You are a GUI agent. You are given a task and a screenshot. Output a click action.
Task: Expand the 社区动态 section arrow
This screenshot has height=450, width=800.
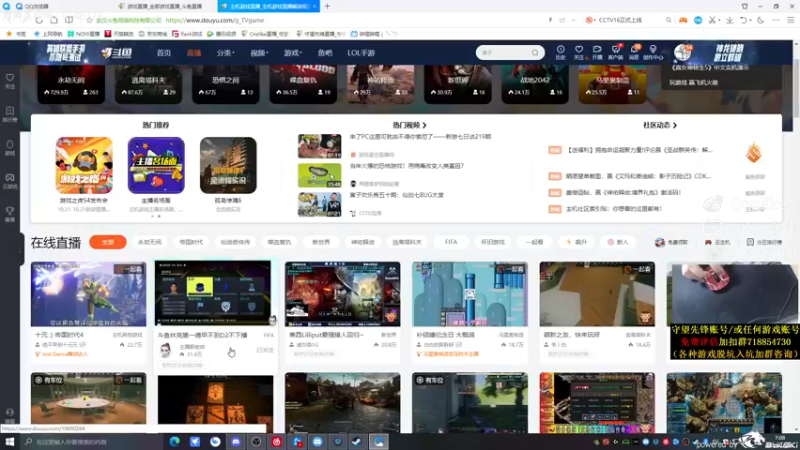coord(674,125)
